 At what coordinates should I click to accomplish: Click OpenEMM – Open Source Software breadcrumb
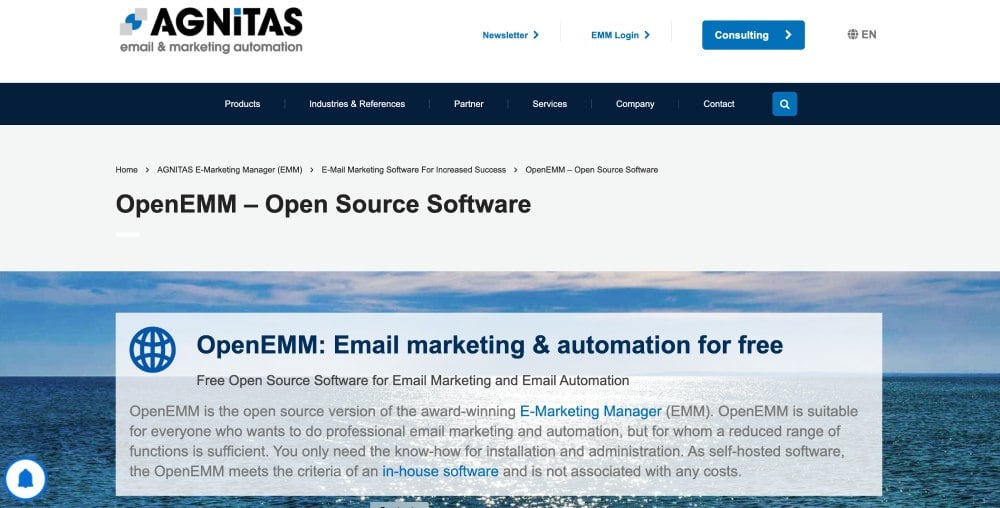pyautogui.click(x=592, y=170)
